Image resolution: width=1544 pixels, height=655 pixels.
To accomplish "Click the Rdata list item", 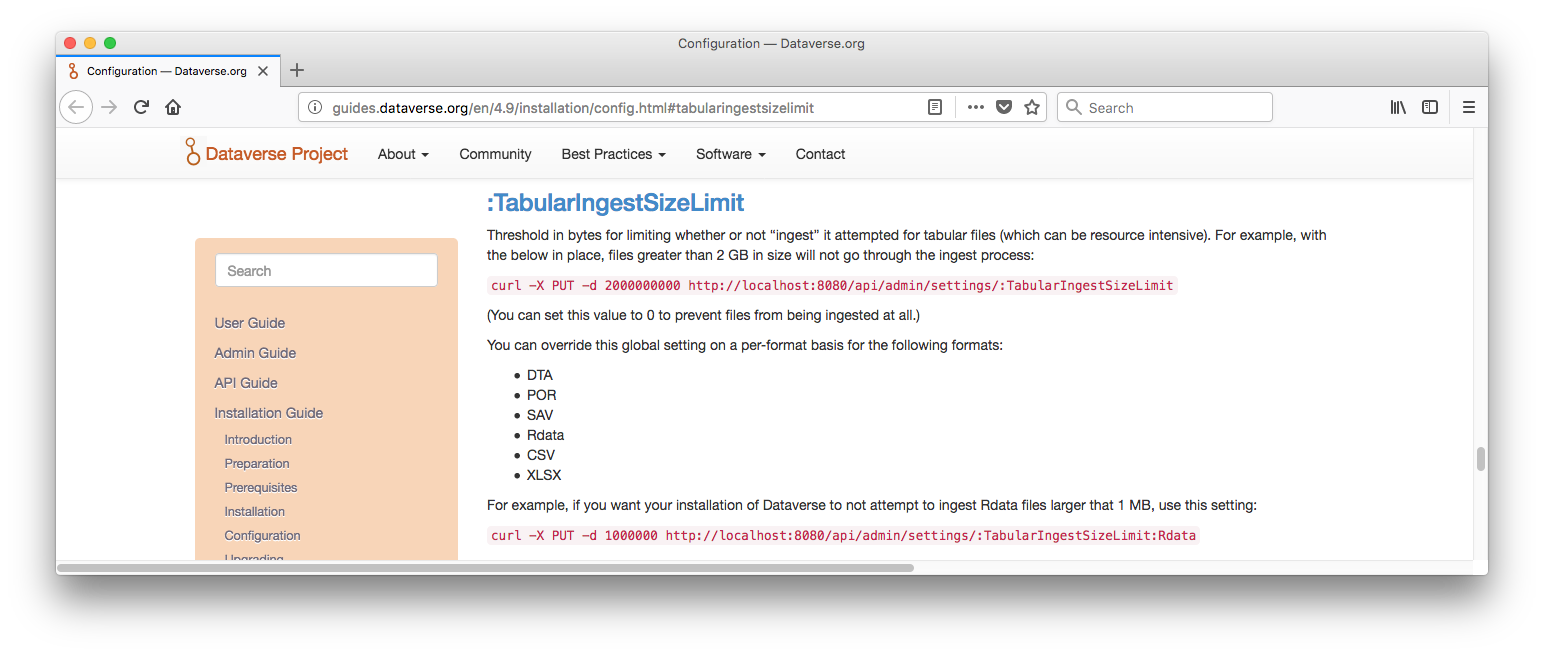I will pyautogui.click(x=546, y=435).
